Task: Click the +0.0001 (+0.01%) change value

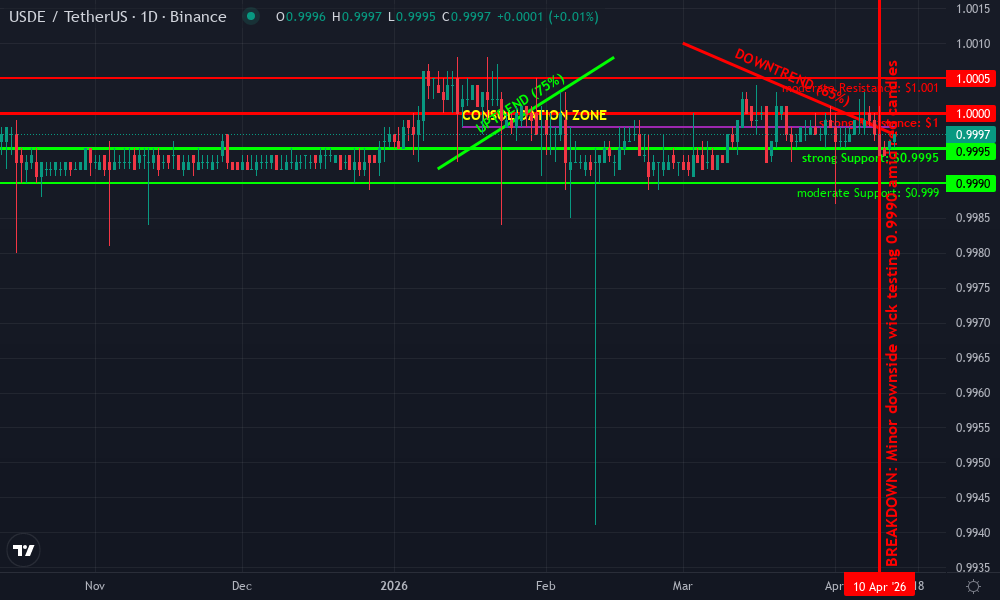Action: click(x=547, y=17)
